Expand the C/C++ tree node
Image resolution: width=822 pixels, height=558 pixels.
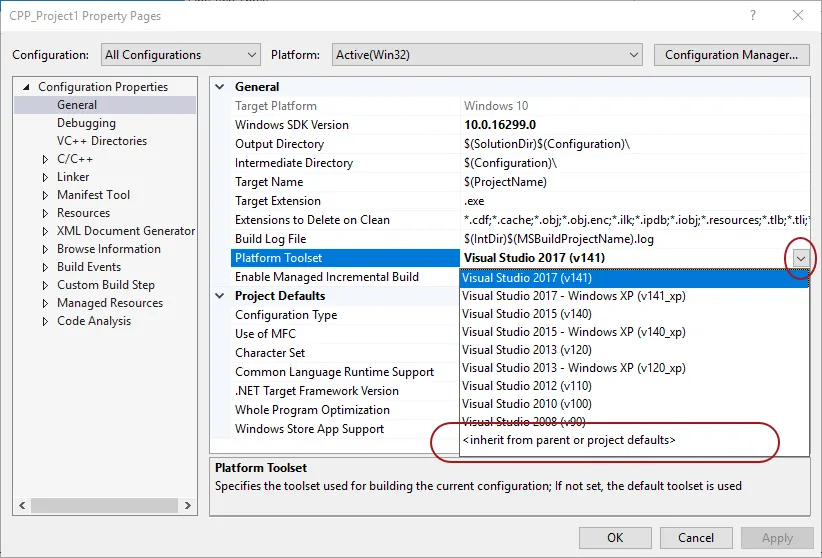[46, 159]
